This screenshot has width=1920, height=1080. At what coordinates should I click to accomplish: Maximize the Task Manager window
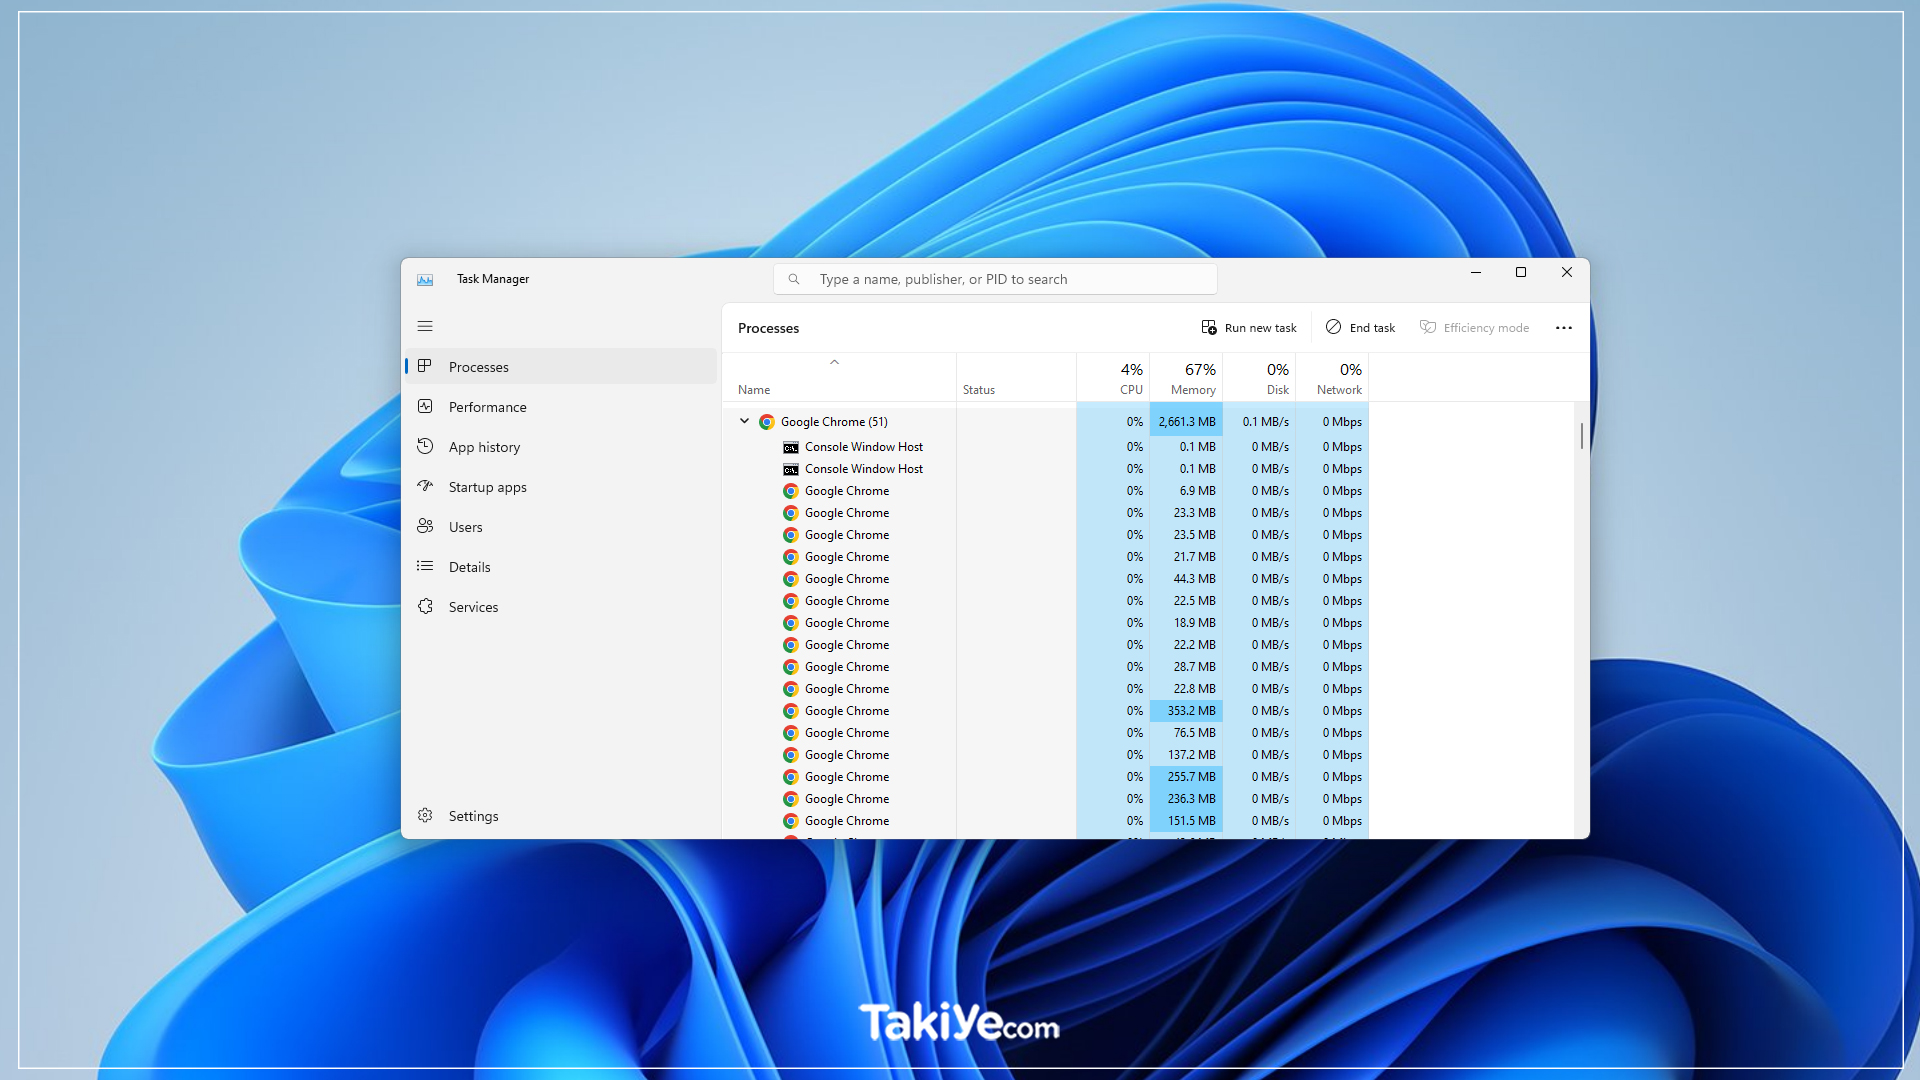coord(1521,272)
